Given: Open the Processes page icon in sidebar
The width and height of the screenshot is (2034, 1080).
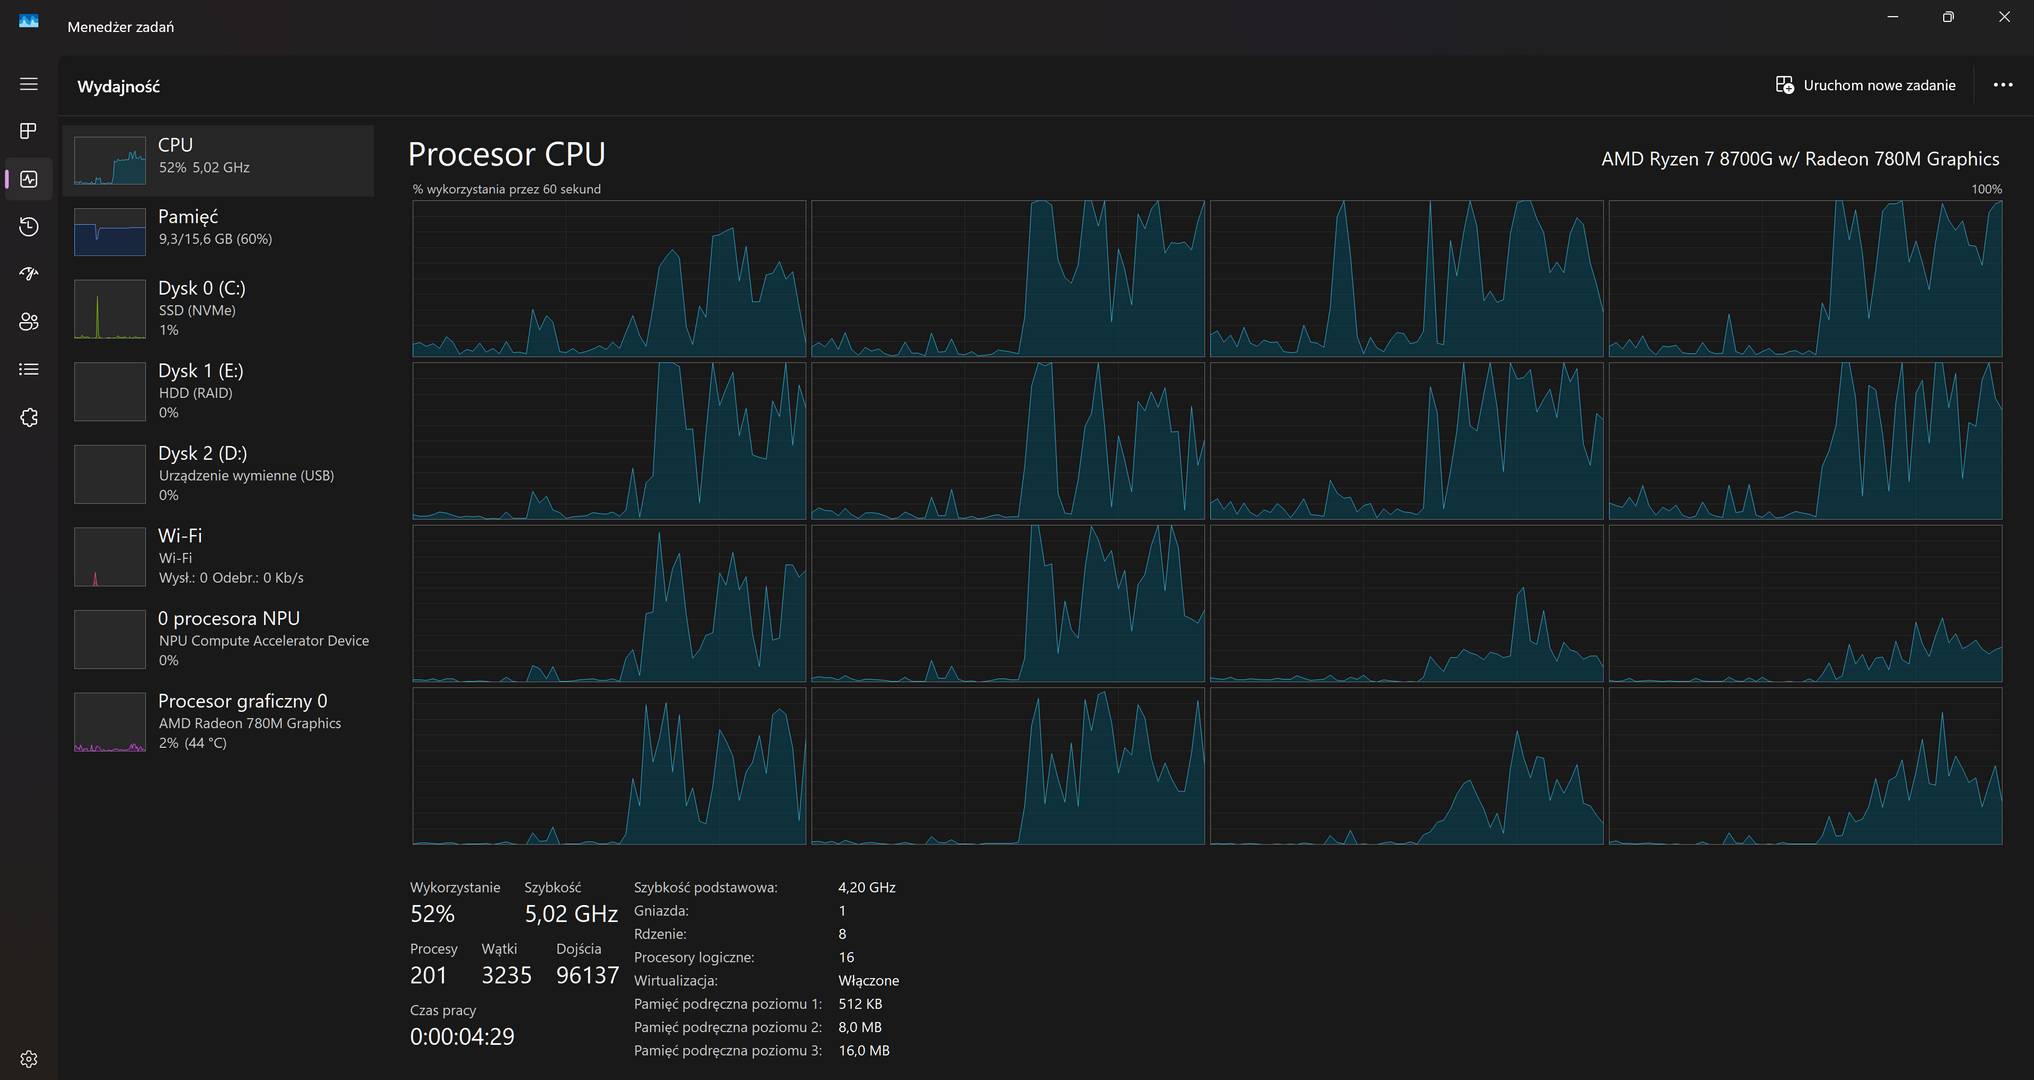Looking at the screenshot, I should click(x=29, y=131).
